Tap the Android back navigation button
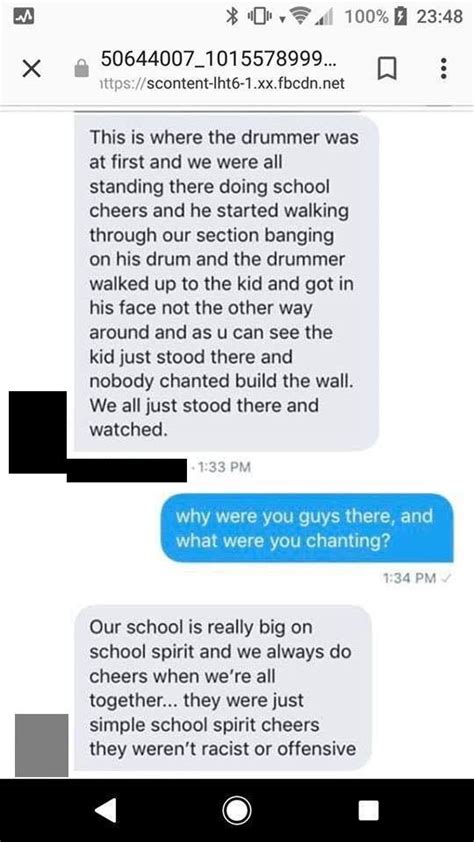Screen dimensions: 474x842 [x=106, y=810]
